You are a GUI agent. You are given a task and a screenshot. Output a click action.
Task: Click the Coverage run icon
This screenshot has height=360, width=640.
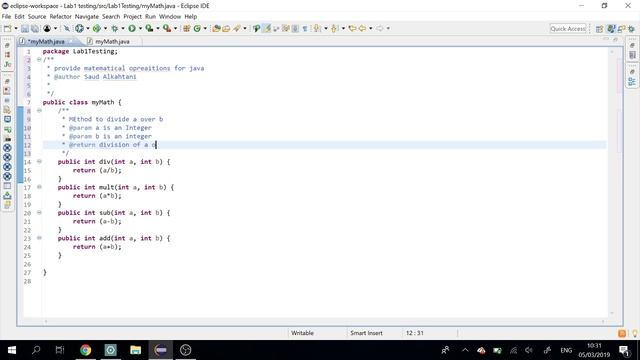[149, 28]
